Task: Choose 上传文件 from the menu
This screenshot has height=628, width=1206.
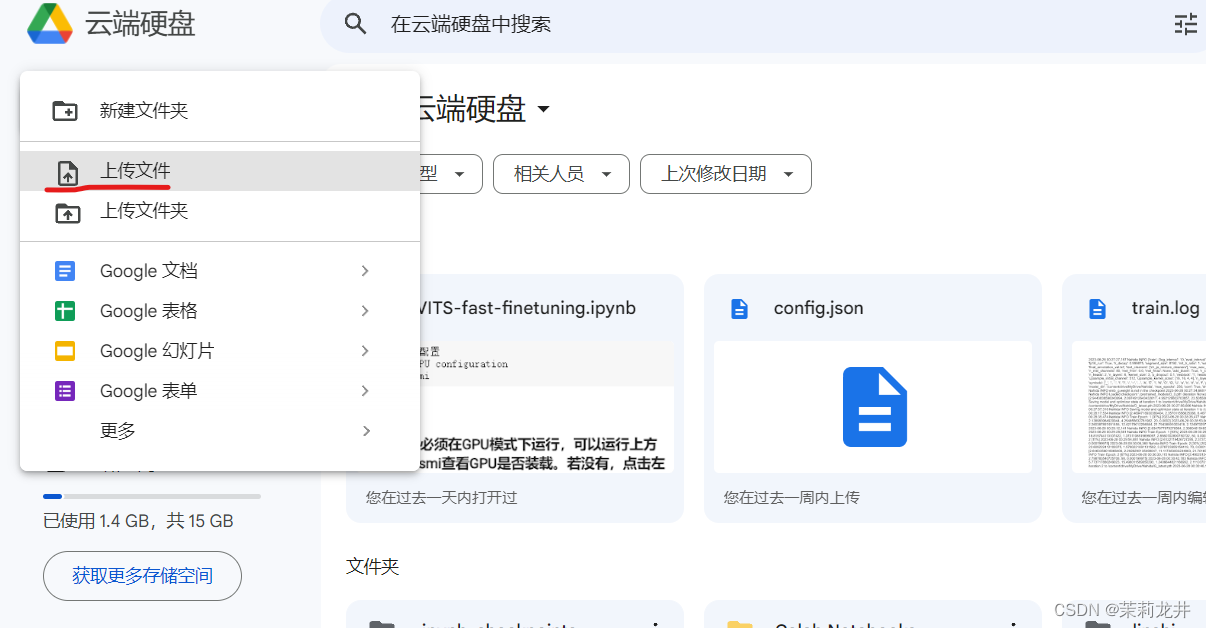Action: click(220, 171)
